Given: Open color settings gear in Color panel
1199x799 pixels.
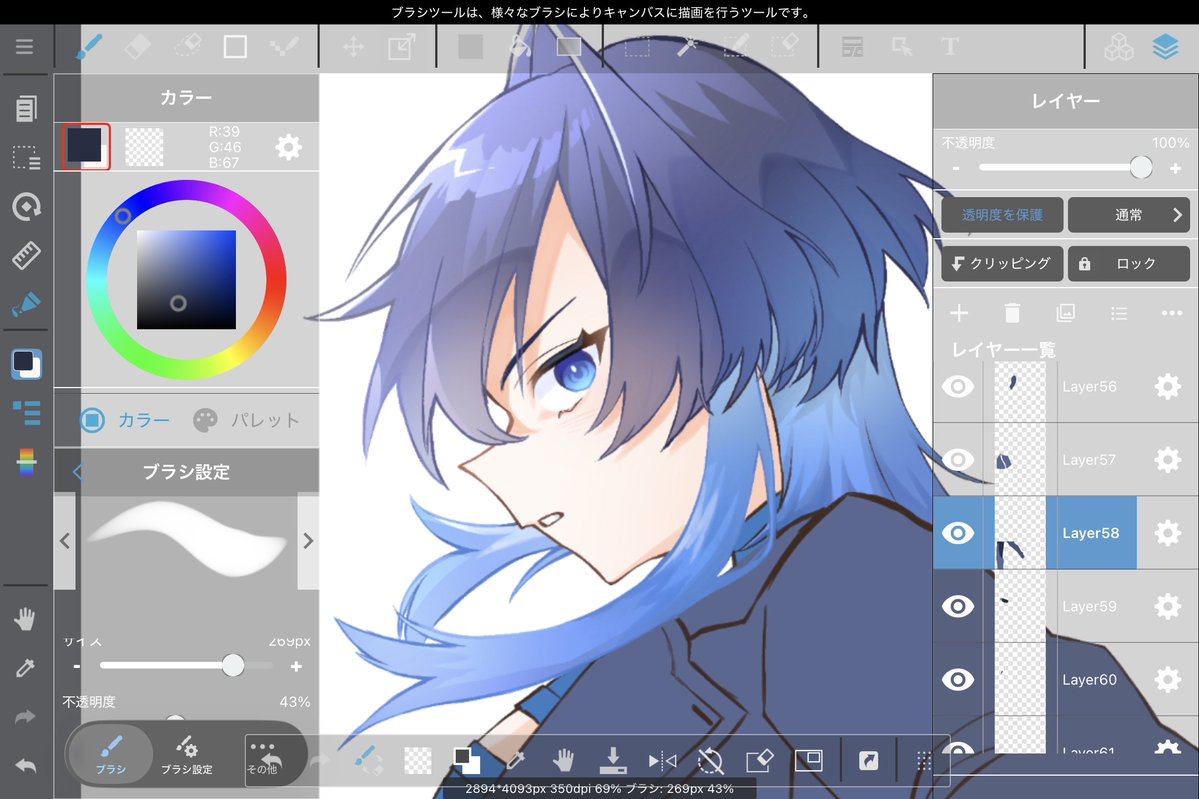Looking at the screenshot, I should pyautogui.click(x=288, y=147).
